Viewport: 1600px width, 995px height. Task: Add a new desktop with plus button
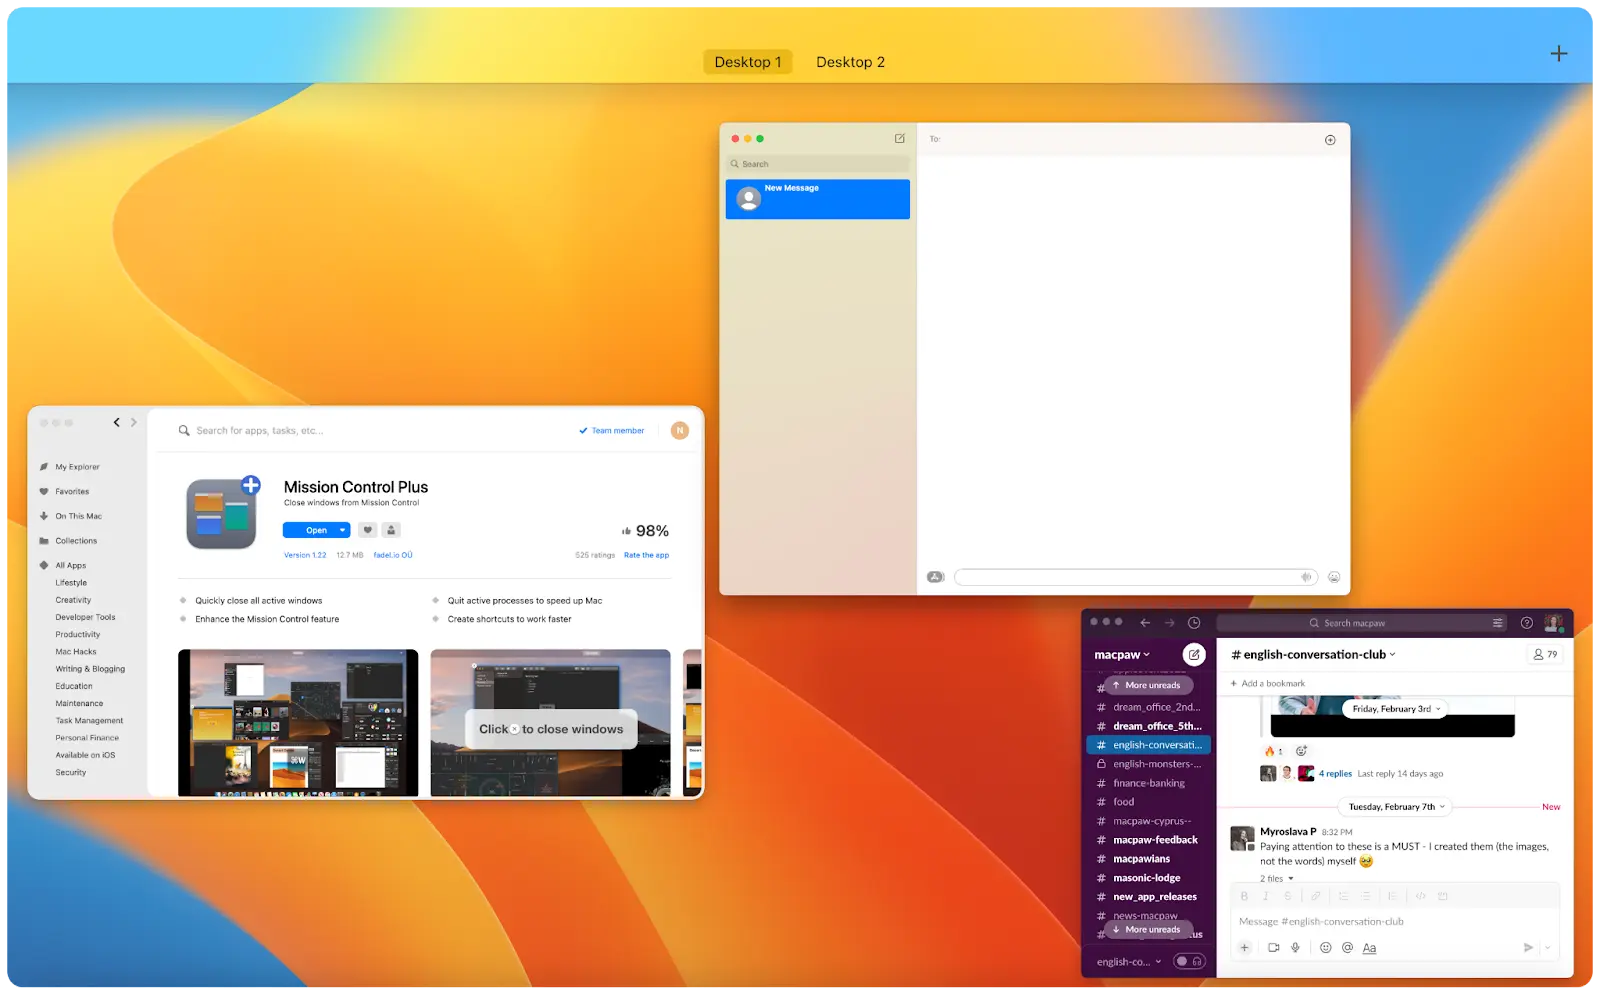[x=1558, y=54]
